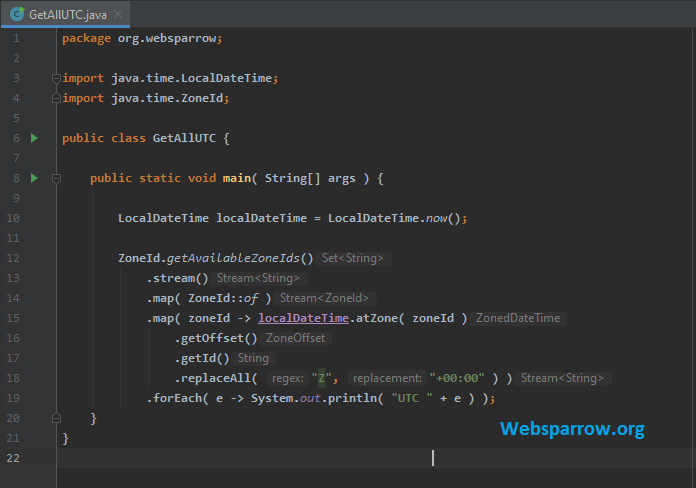Click java.time.LocalDateTime in the import
Screen dimensions: 696x488
(x=191, y=78)
